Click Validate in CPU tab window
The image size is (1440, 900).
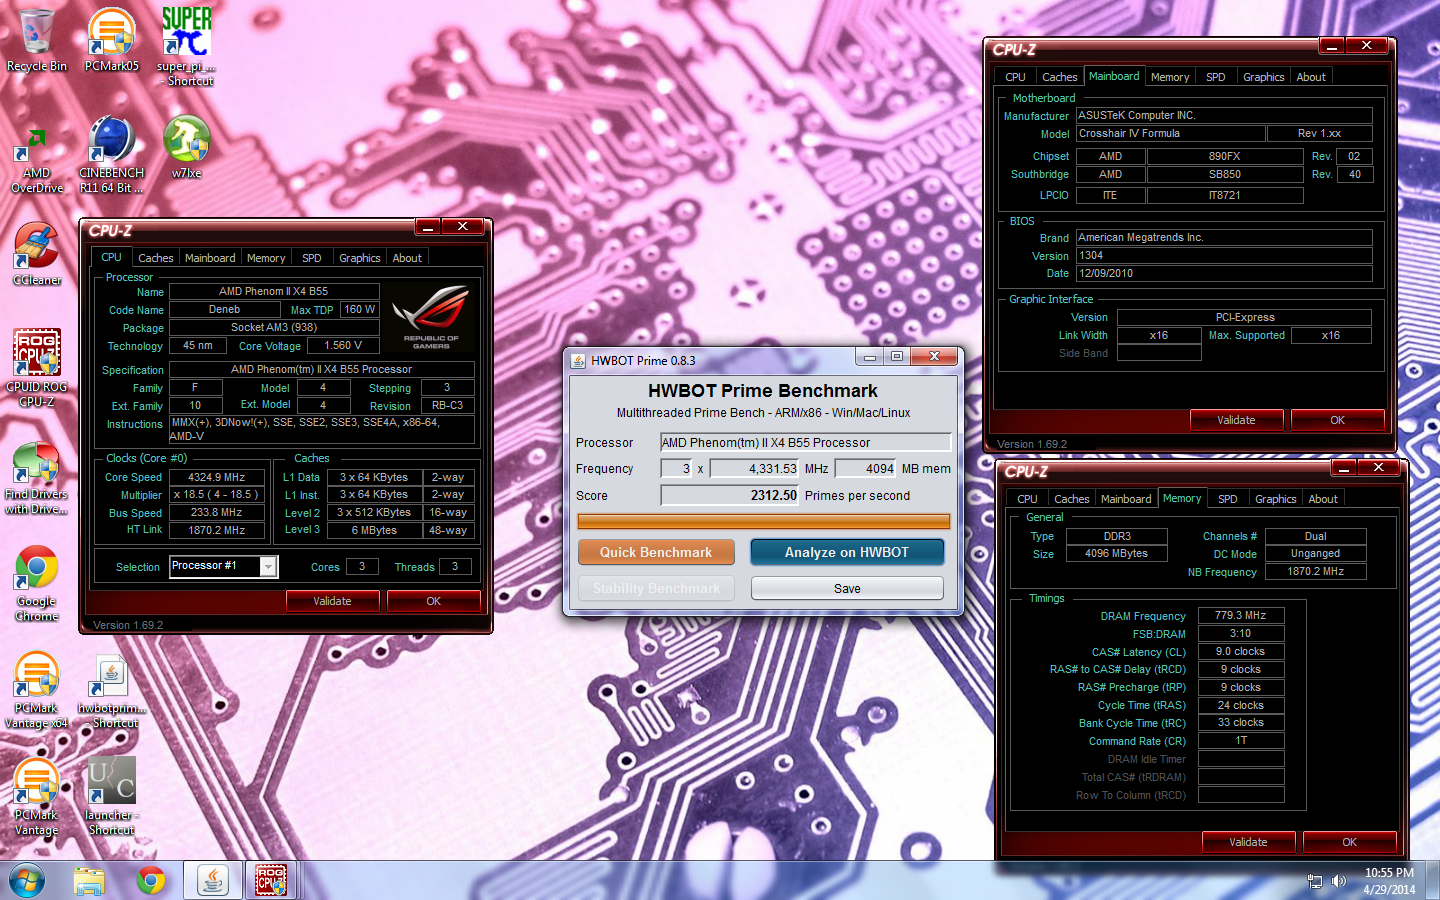tap(332, 601)
